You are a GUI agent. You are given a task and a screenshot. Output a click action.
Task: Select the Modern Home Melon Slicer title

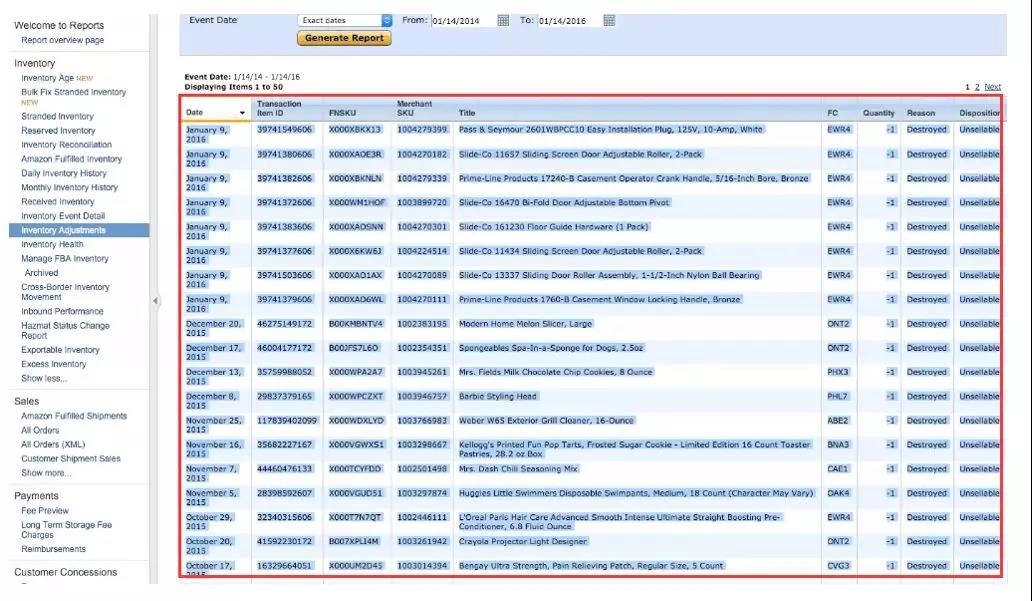(x=526, y=324)
